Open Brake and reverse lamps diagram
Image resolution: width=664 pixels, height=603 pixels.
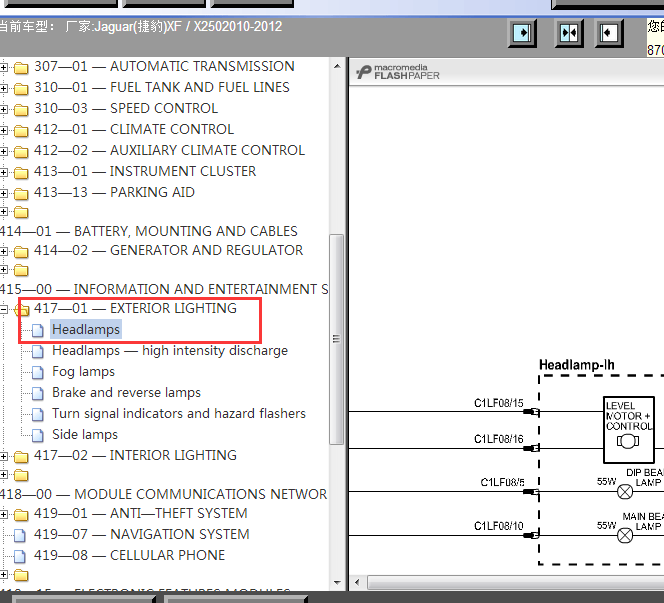pyautogui.click(x=126, y=393)
